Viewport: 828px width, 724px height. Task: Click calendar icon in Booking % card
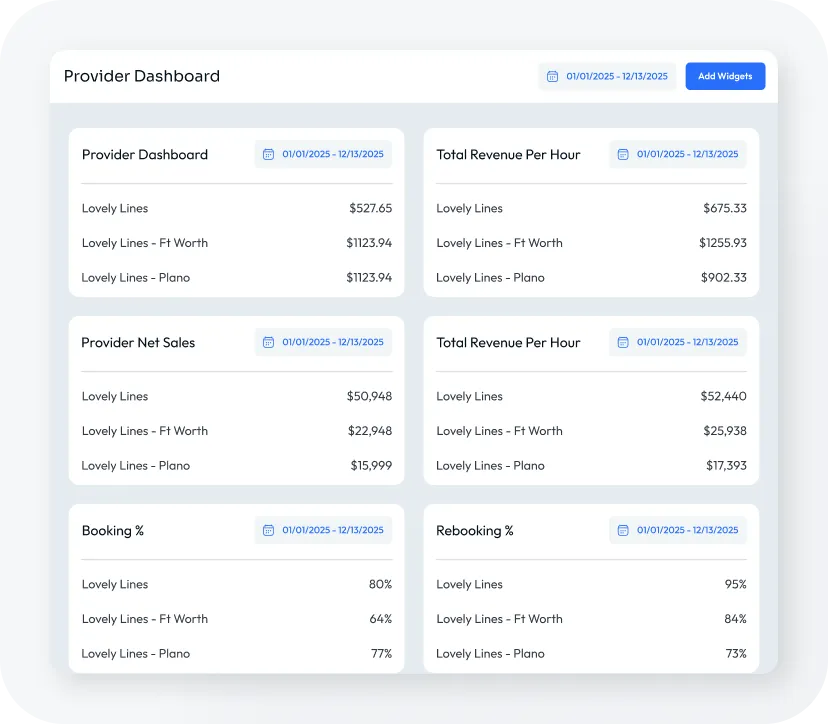(268, 530)
